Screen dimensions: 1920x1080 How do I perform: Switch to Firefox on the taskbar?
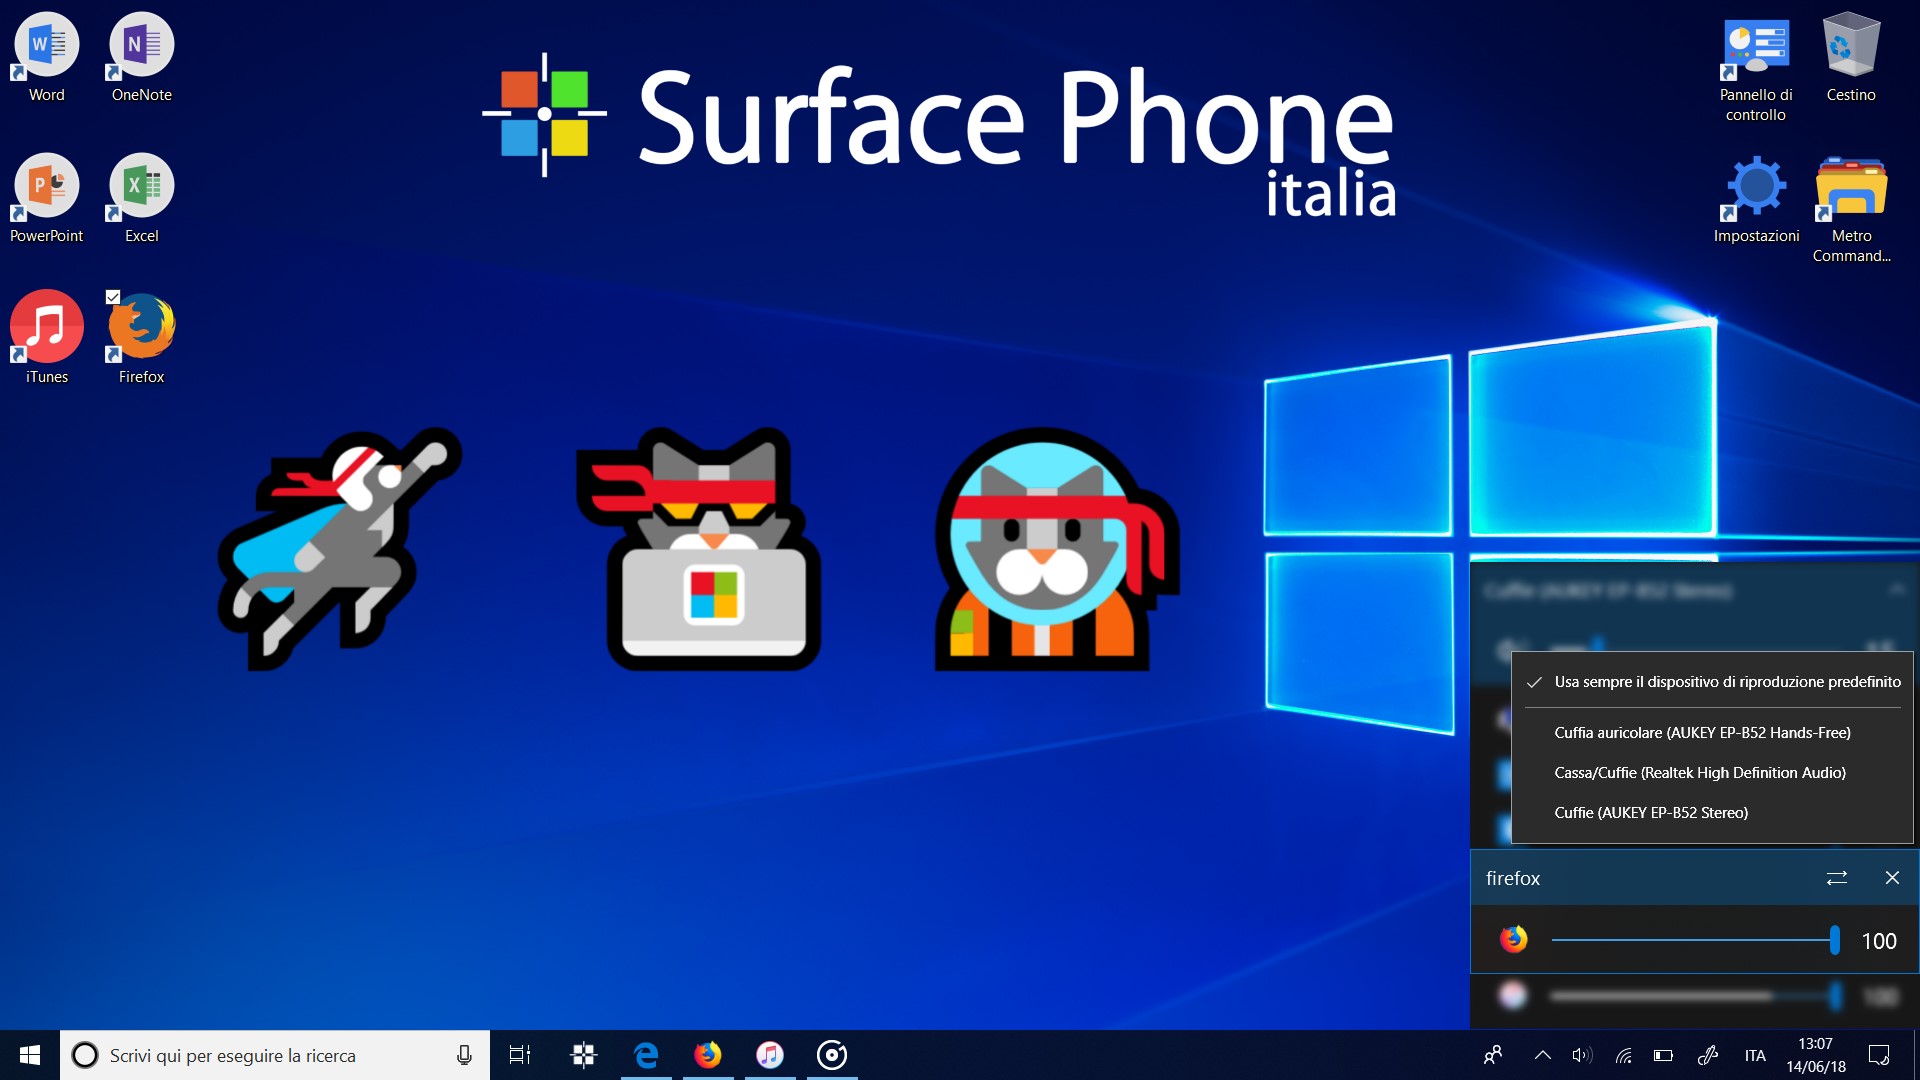point(708,1055)
